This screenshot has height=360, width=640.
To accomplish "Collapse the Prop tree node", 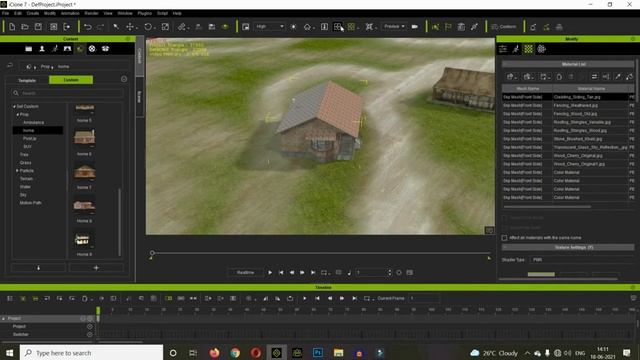I will coord(18,115).
